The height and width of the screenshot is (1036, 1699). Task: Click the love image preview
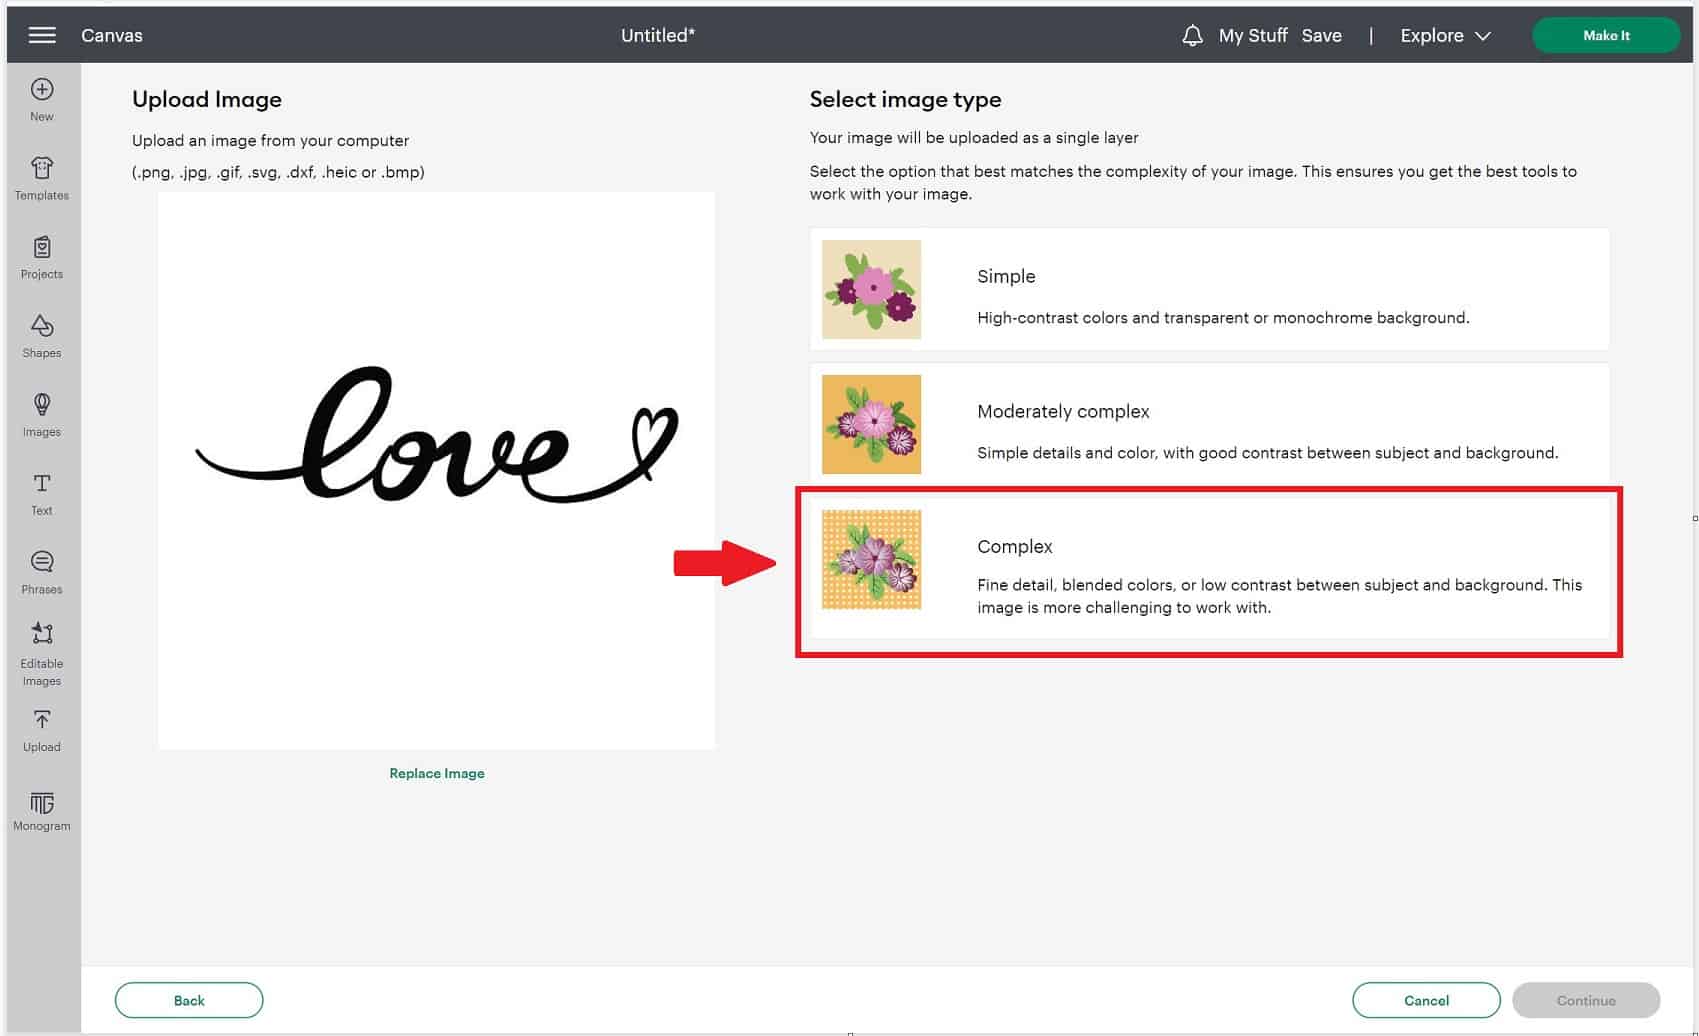[436, 470]
